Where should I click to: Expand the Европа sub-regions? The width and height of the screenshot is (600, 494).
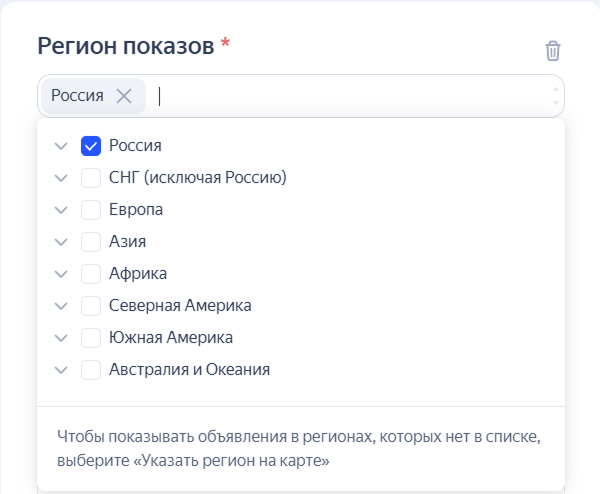[x=61, y=210]
